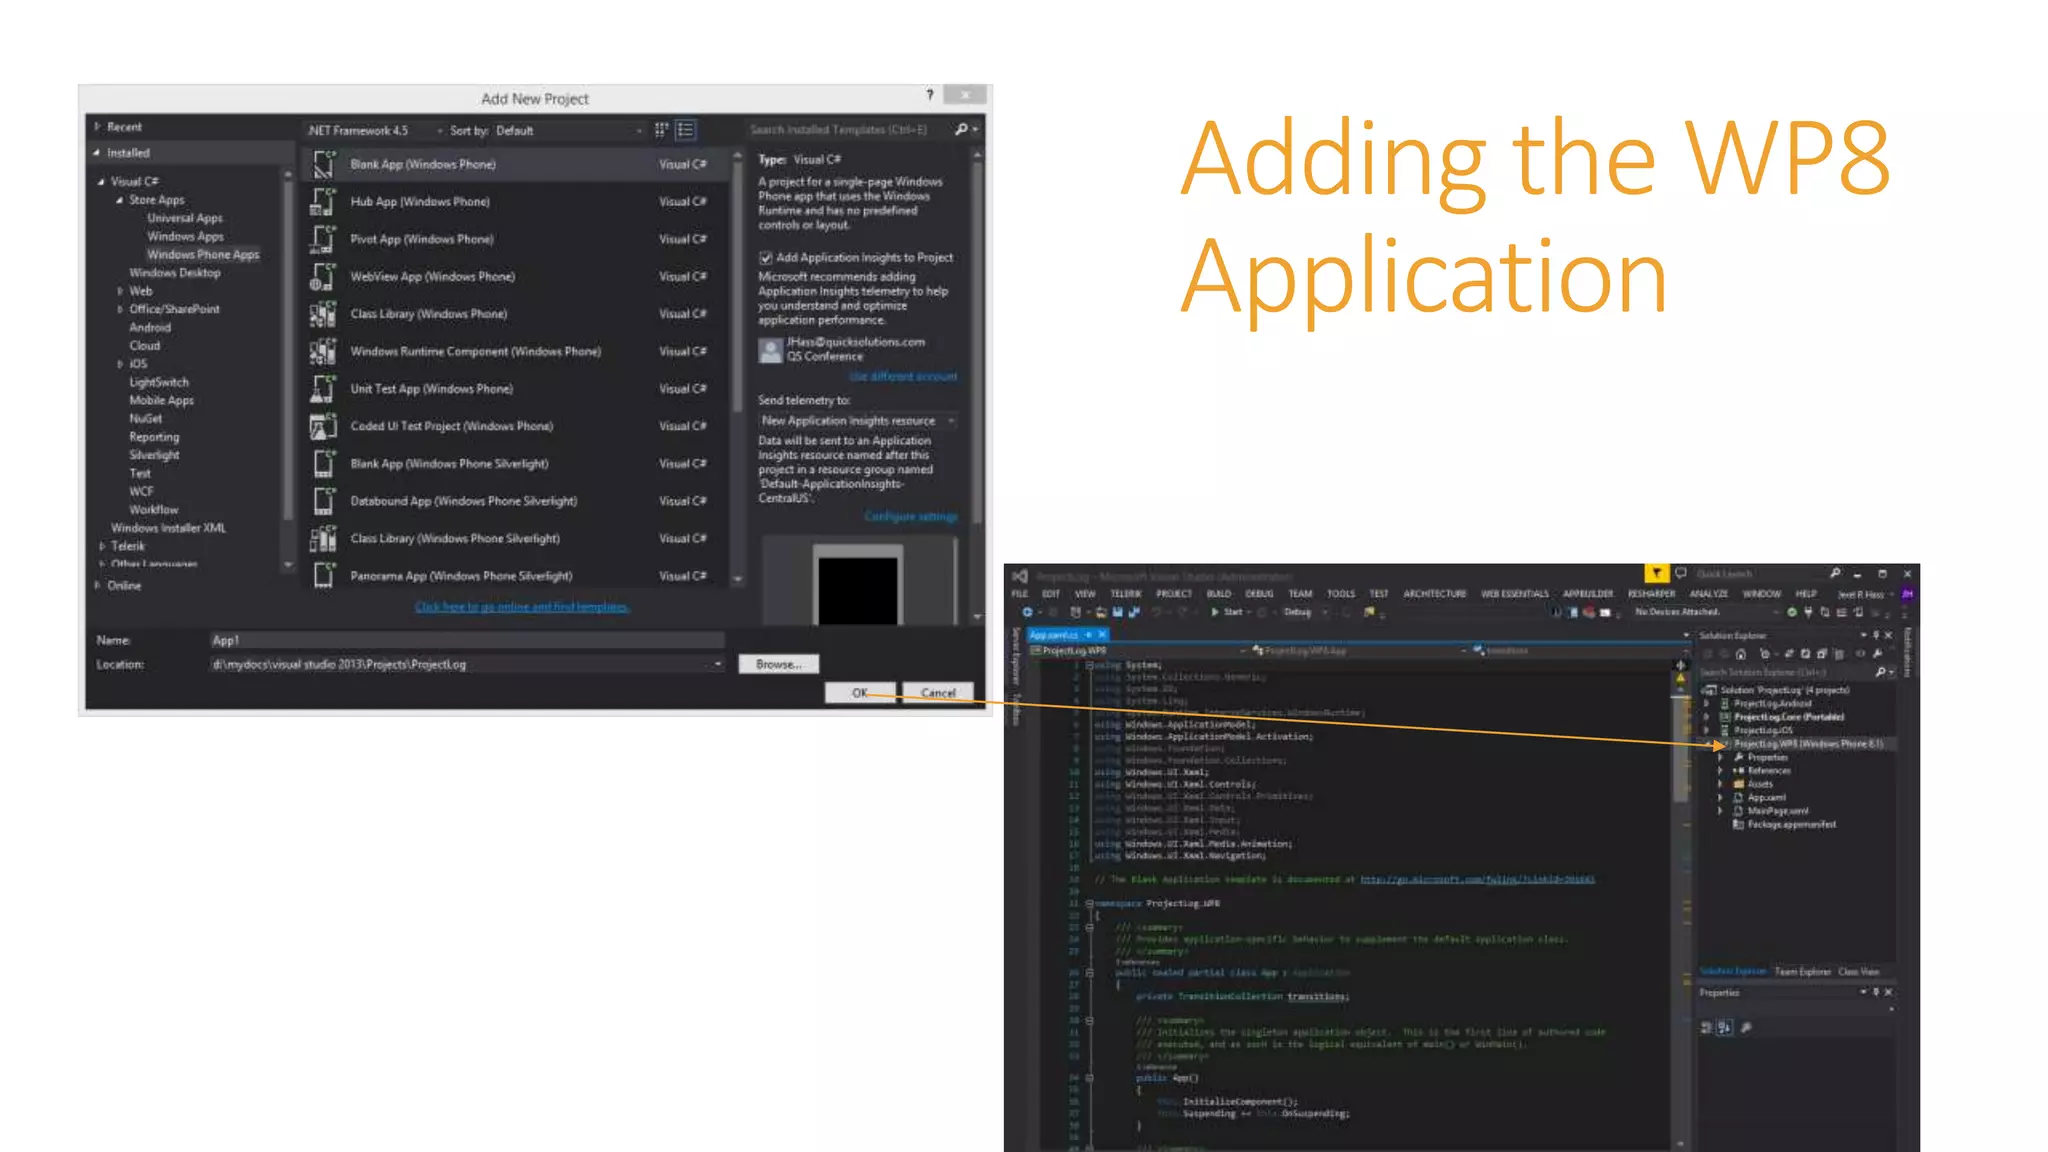The width and height of the screenshot is (2048, 1152).
Task: Click the Solution Explorer search magnifier
Action: 1880,672
